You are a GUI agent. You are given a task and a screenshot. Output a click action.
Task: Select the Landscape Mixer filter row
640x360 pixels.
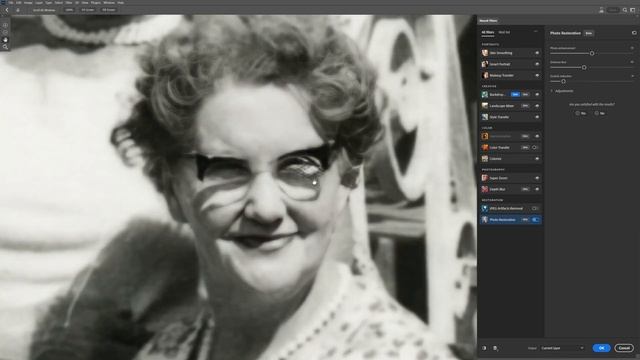point(511,106)
